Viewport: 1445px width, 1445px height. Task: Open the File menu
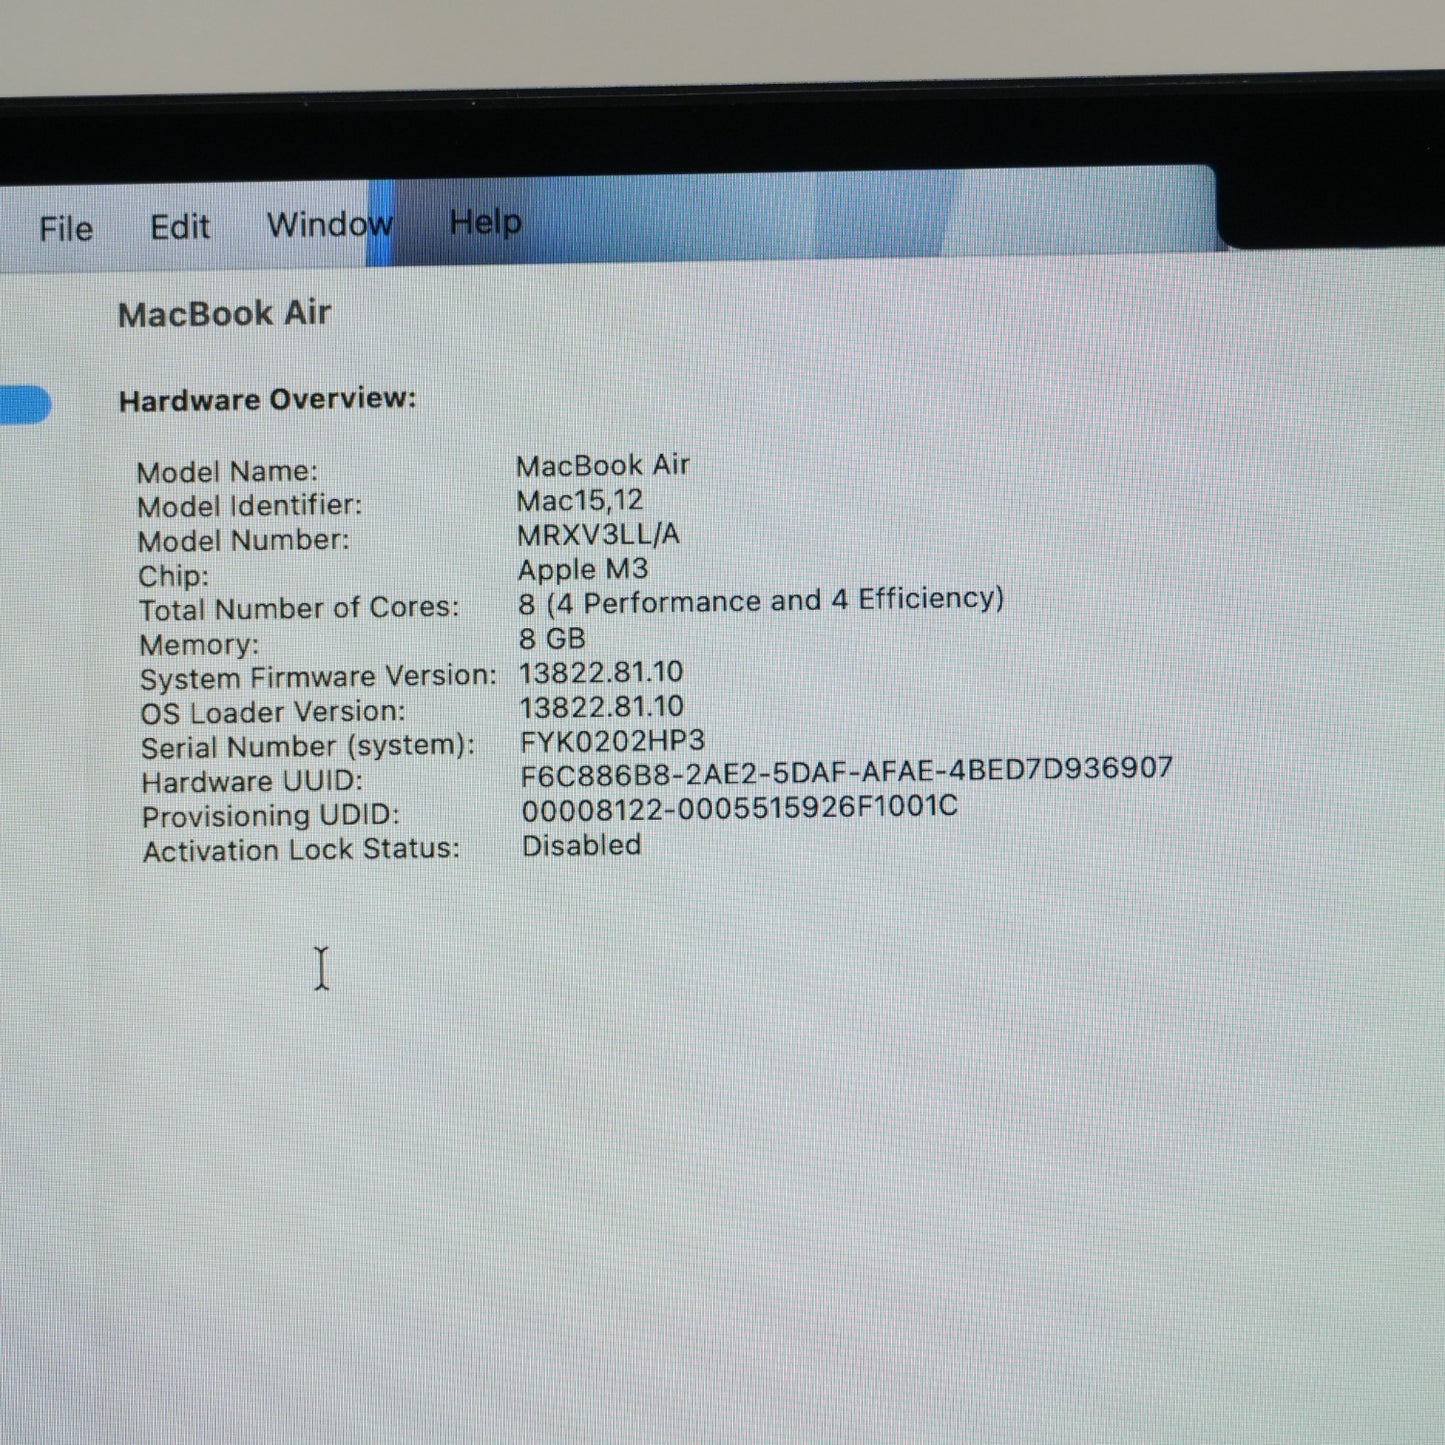coord(66,229)
